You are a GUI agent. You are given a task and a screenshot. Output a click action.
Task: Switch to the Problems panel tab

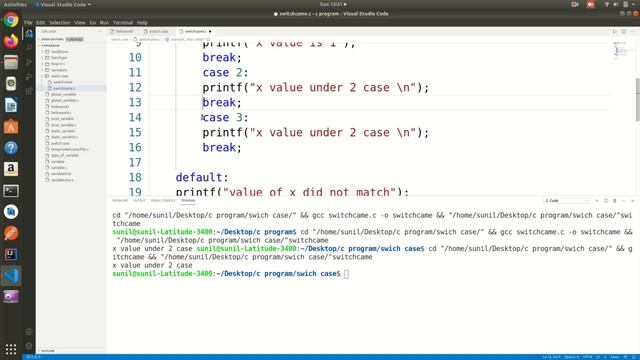120,201
